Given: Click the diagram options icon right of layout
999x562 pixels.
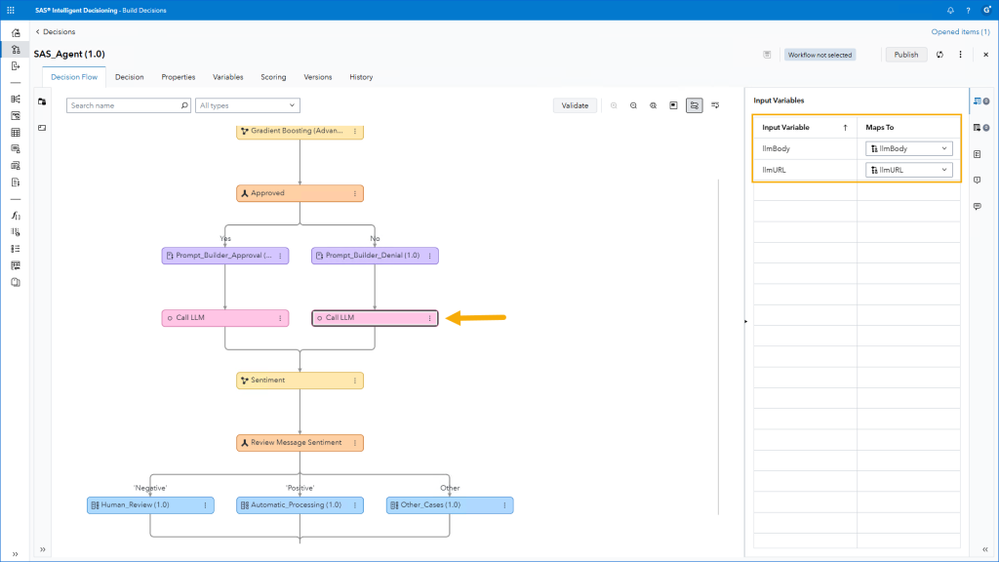Looking at the screenshot, I should (x=715, y=105).
